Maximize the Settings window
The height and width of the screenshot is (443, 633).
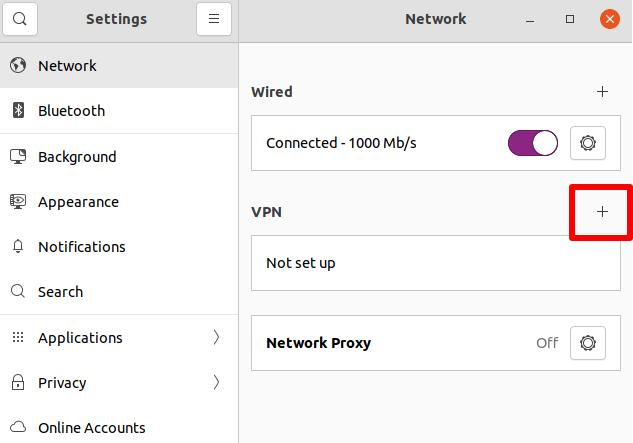click(x=570, y=19)
